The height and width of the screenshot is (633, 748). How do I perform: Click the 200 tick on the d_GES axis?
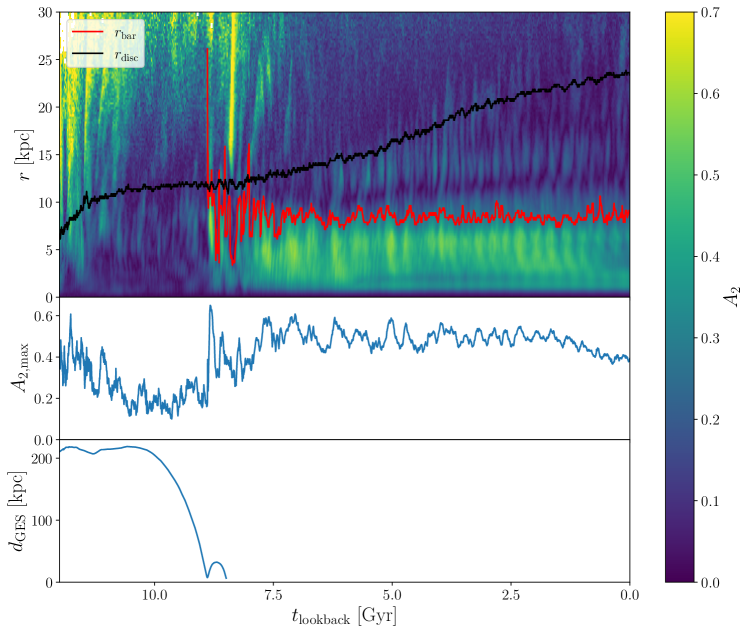click(42, 458)
